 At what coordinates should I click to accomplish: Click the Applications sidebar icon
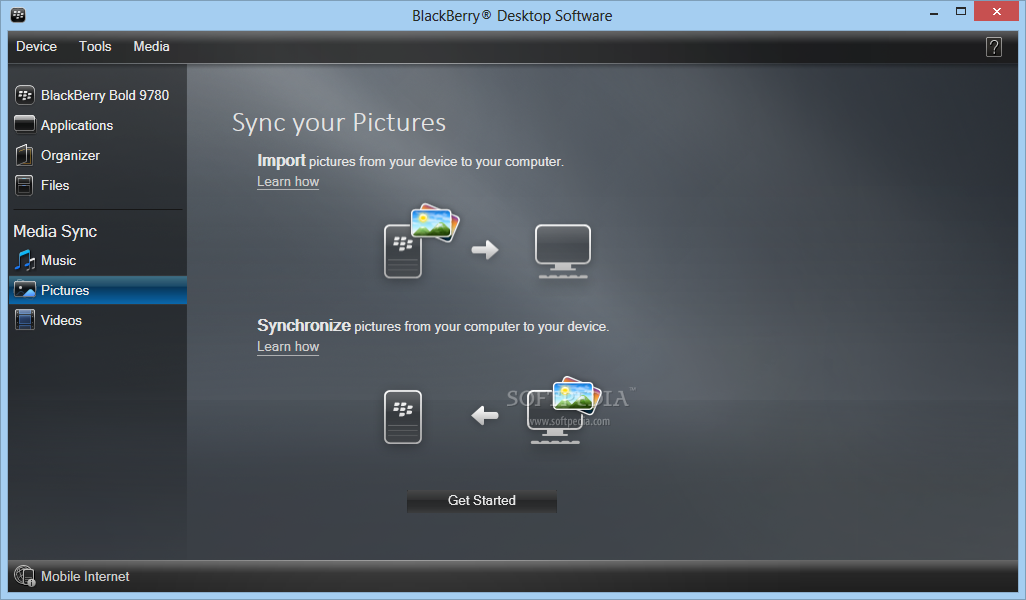click(25, 124)
